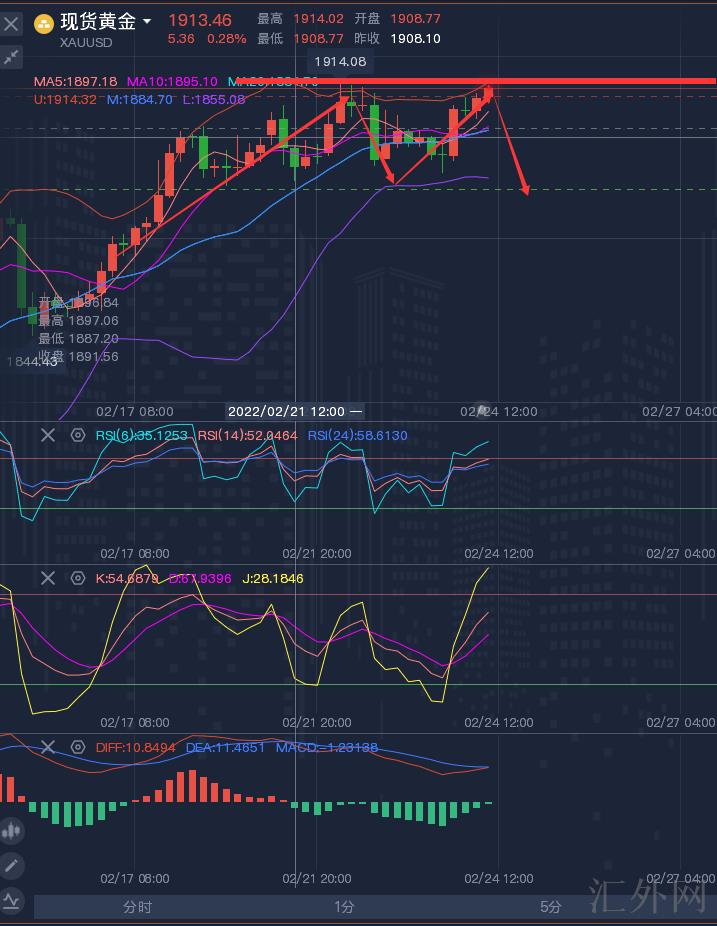
Task: Open the indicators line-chart icon
Action: coord(11,900)
